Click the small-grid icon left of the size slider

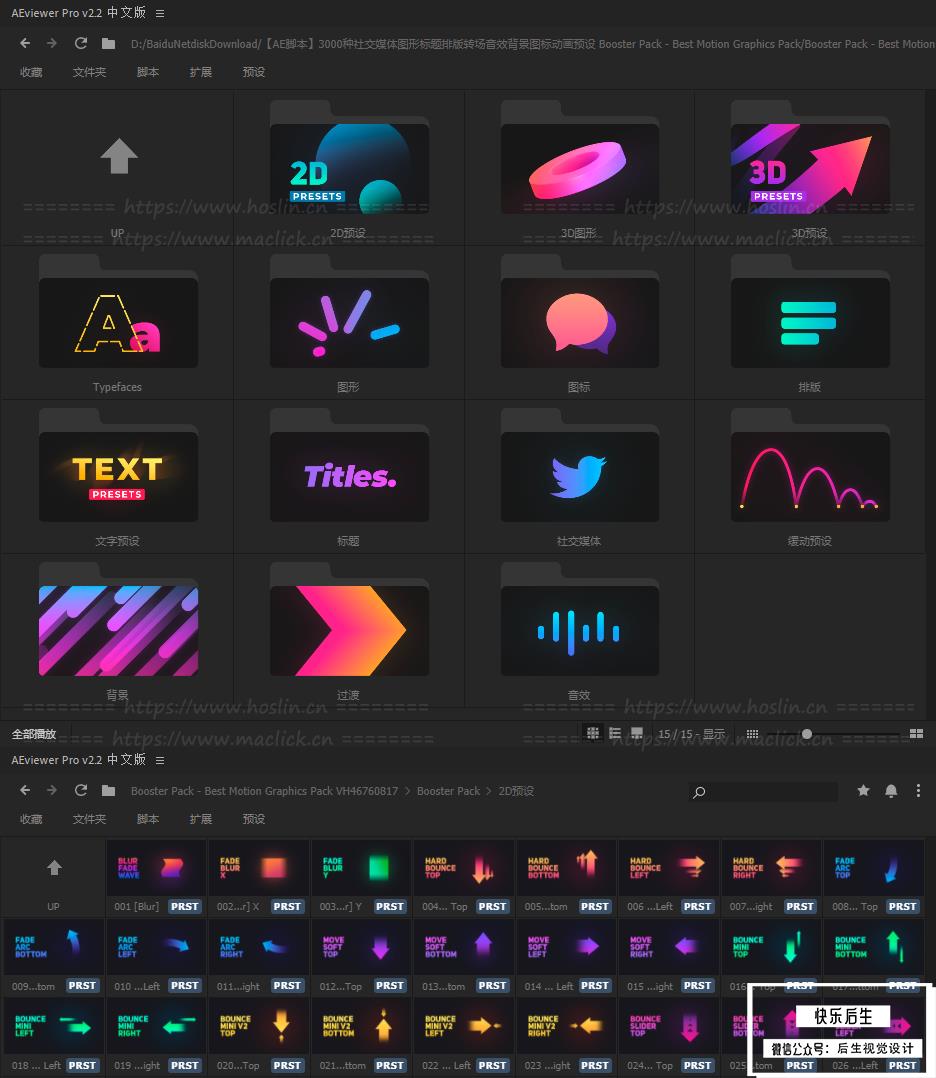click(x=752, y=734)
